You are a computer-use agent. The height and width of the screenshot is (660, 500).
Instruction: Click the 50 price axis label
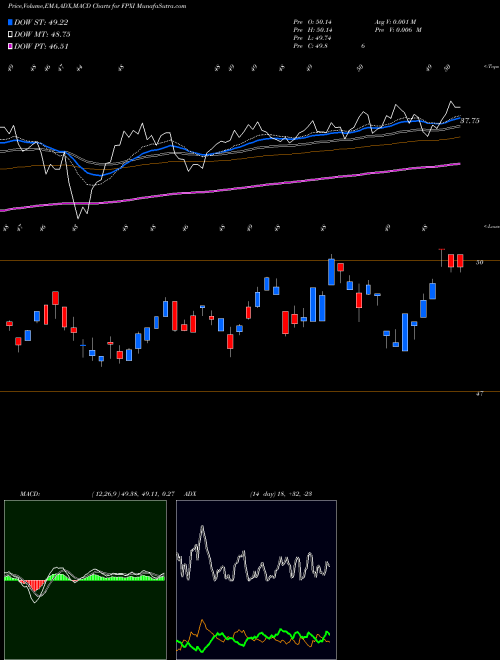point(479,262)
